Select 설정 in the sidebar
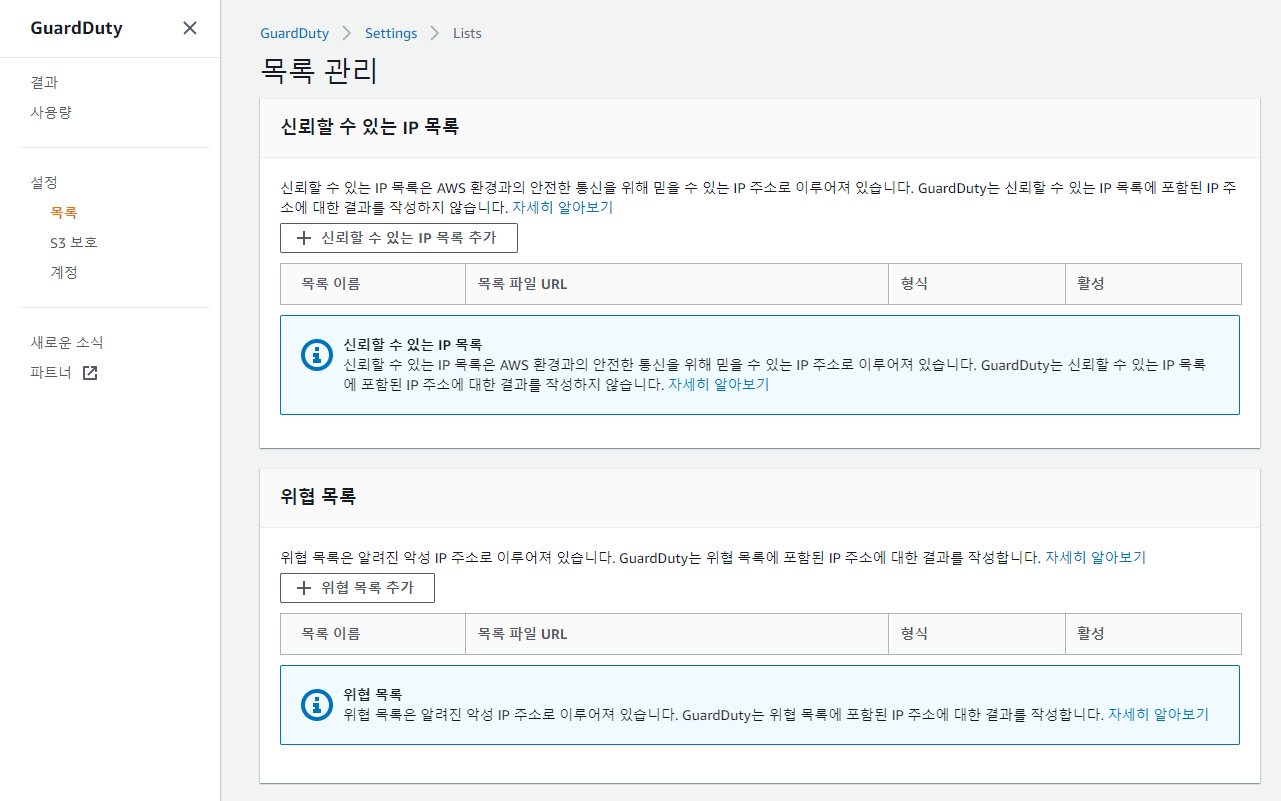The height and width of the screenshot is (801, 1281). pos(44,183)
